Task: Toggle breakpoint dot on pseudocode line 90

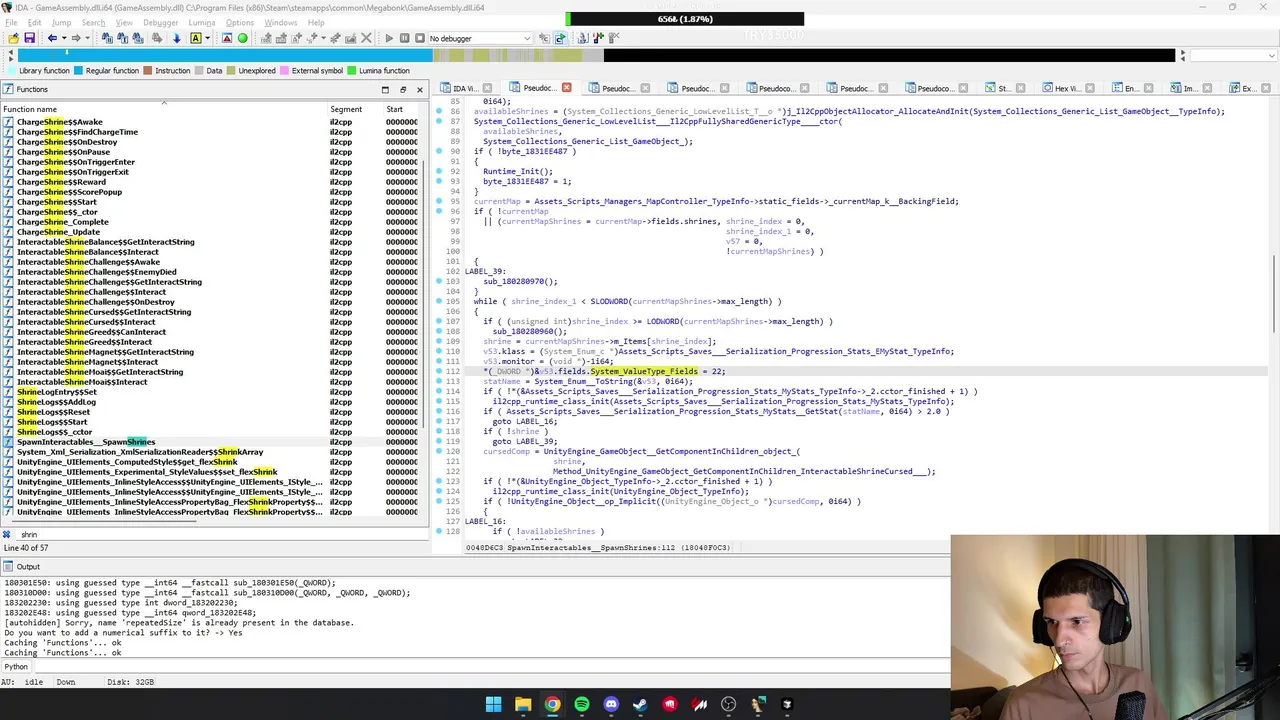Action: [x=439, y=151]
